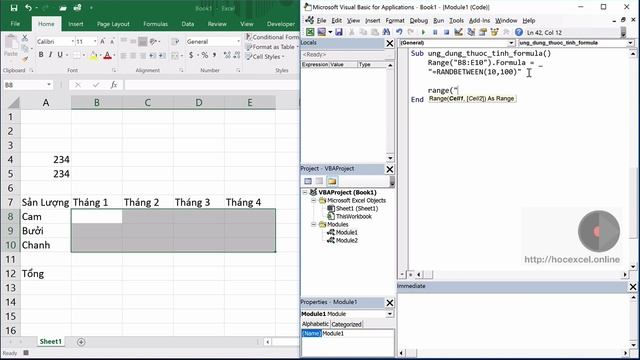Apply the yellow fill color bucket

[93, 56]
